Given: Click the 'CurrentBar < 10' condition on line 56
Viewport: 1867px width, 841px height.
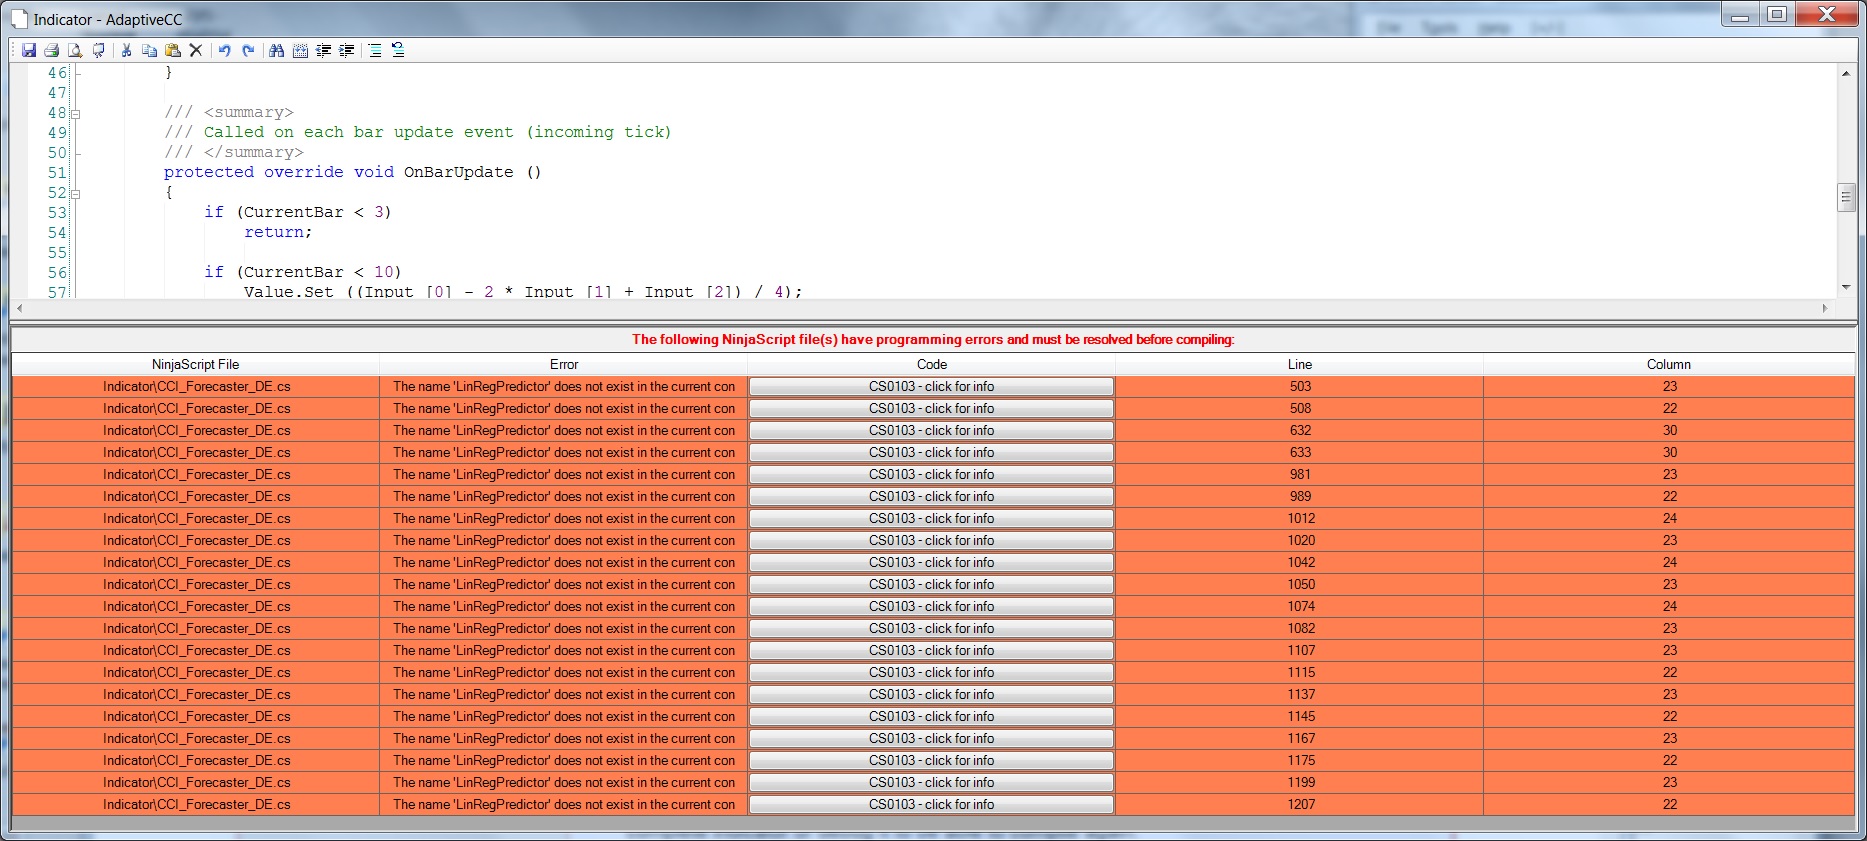Looking at the screenshot, I should pyautogui.click(x=318, y=272).
